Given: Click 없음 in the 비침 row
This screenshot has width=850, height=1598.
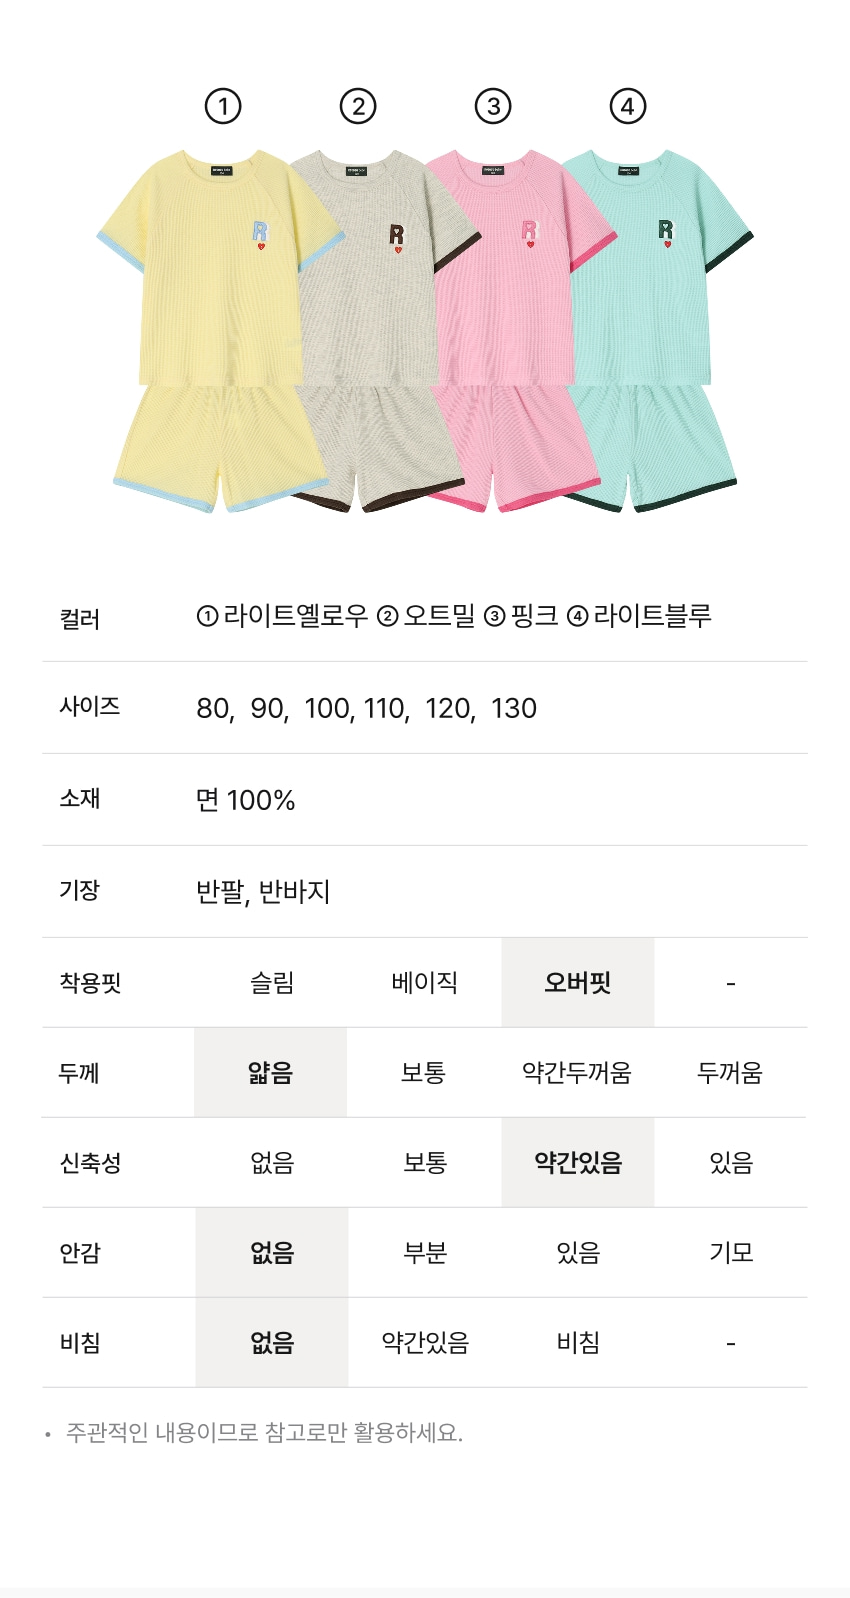Looking at the screenshot, I should 272,1343.
